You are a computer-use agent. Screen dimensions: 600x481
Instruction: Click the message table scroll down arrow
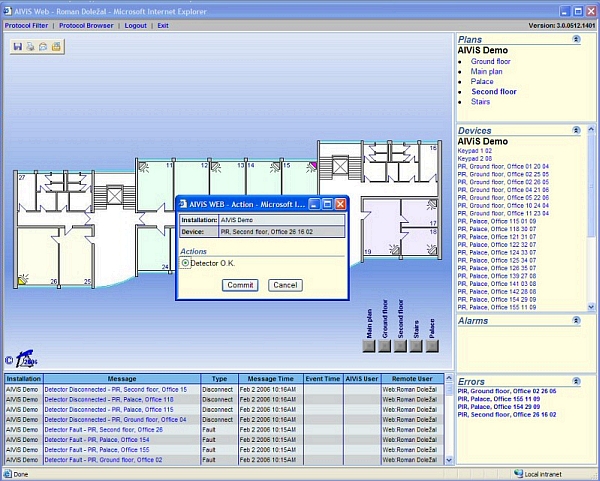(449, 460)
